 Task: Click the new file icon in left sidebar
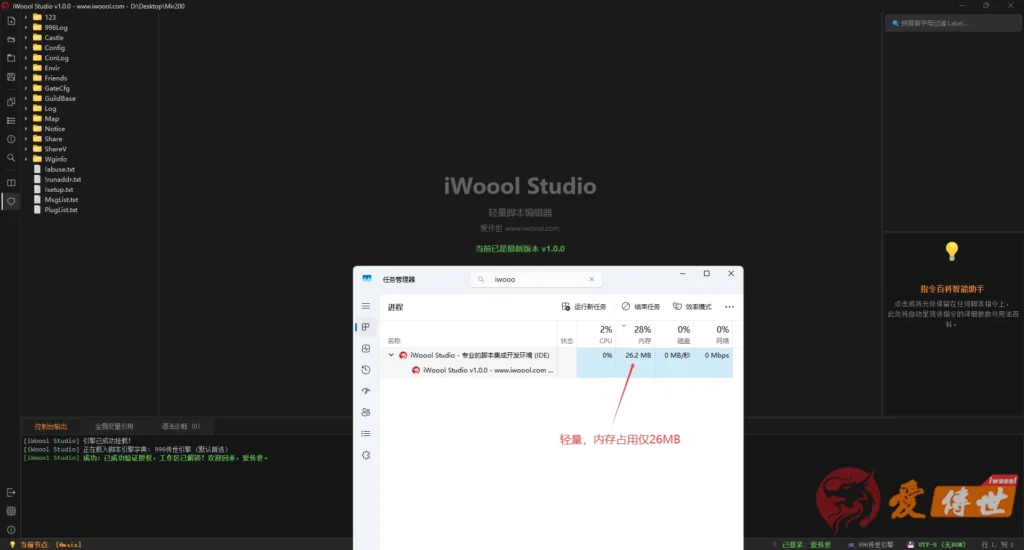tap(11, 21)
